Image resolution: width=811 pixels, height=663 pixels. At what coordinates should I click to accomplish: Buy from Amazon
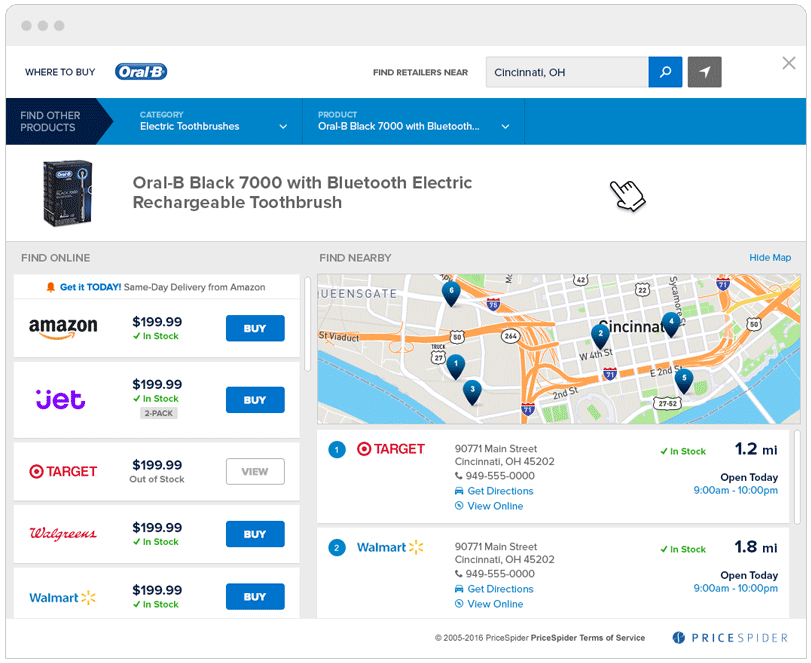tap(255, 328)
